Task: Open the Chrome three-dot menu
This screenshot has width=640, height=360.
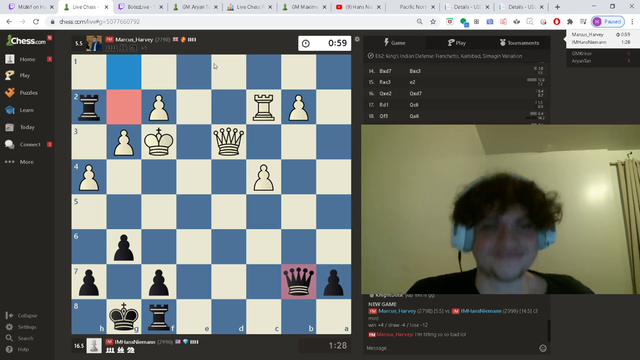Action: pyautogui.click(x=632, y=22)
